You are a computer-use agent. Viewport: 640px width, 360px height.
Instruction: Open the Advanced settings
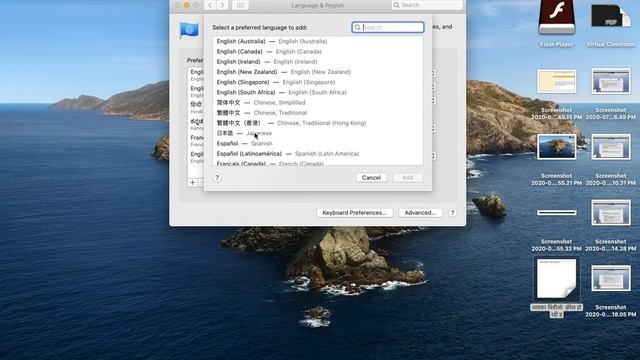click(420, 213)
